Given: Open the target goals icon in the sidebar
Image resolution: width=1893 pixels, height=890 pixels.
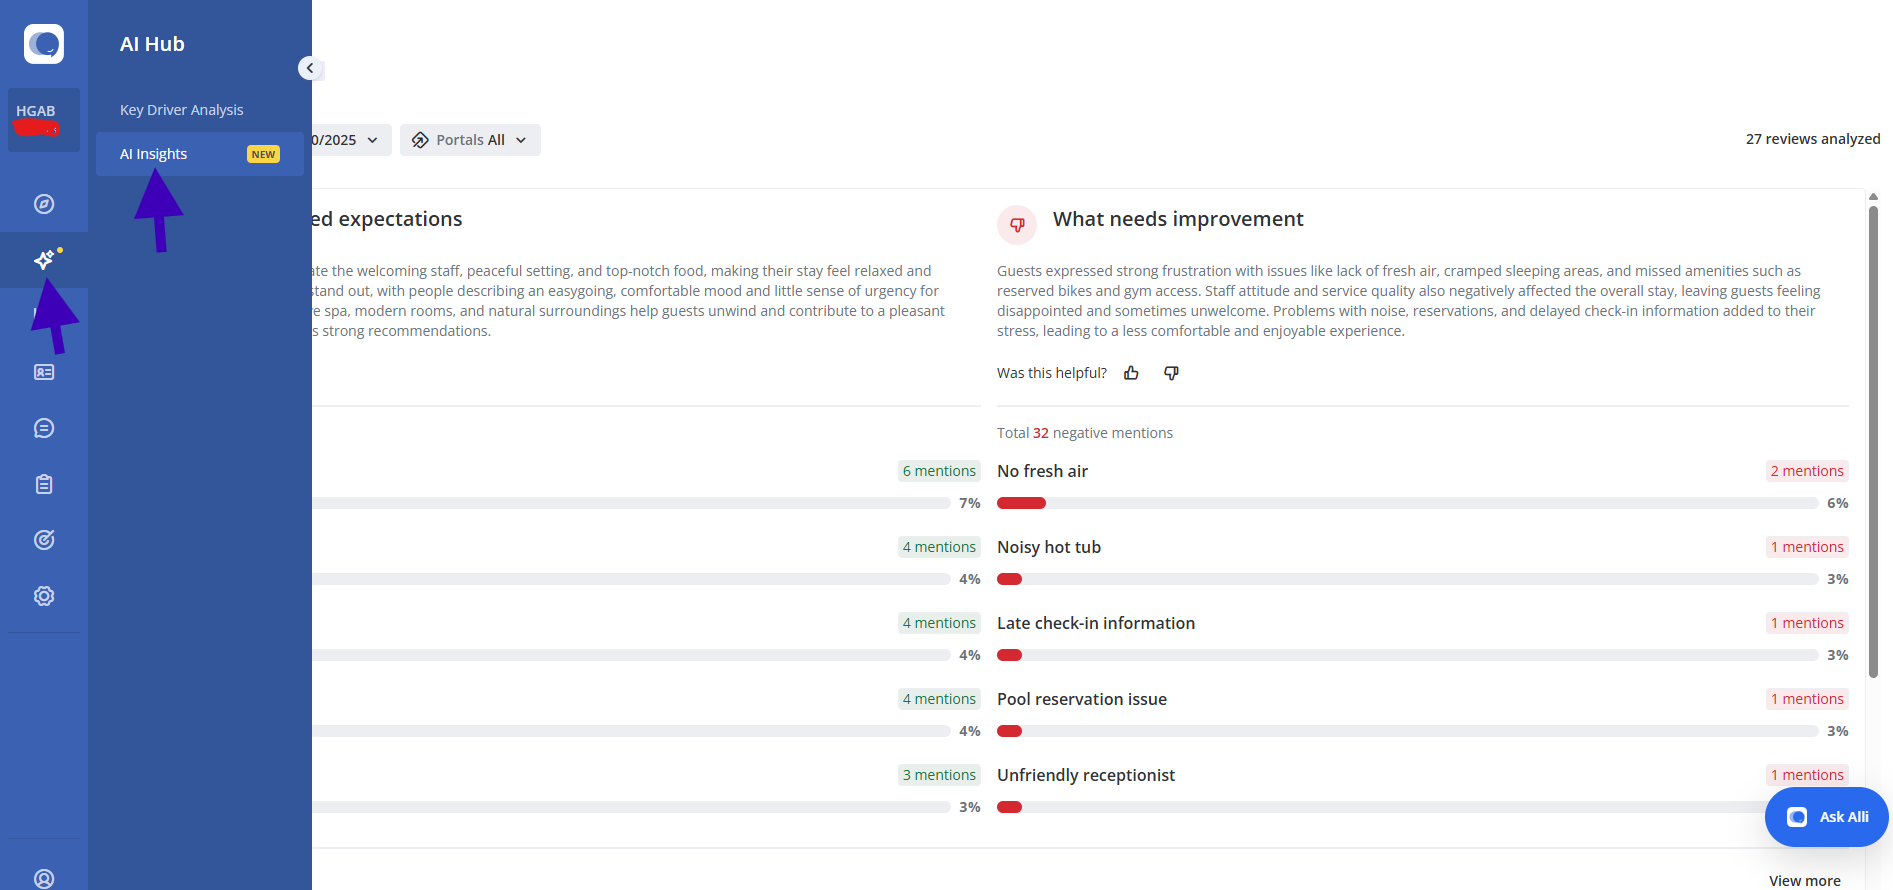Looking at the screenshot, I should (44, 540).
